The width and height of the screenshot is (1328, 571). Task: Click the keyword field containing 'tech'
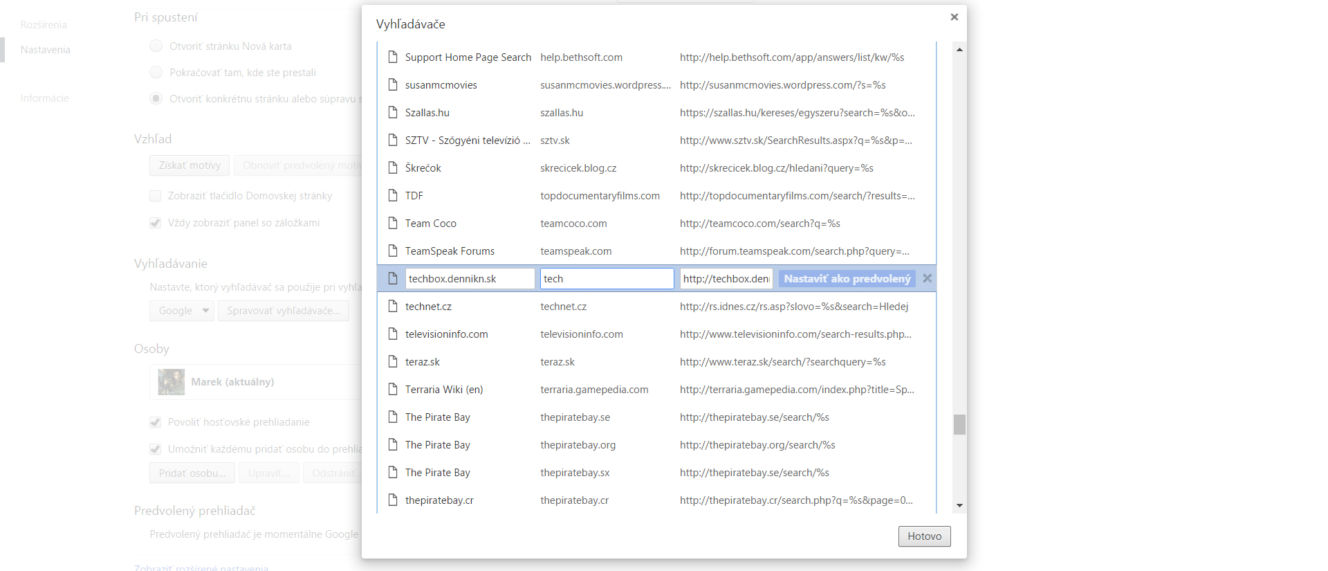click(606, 279)
